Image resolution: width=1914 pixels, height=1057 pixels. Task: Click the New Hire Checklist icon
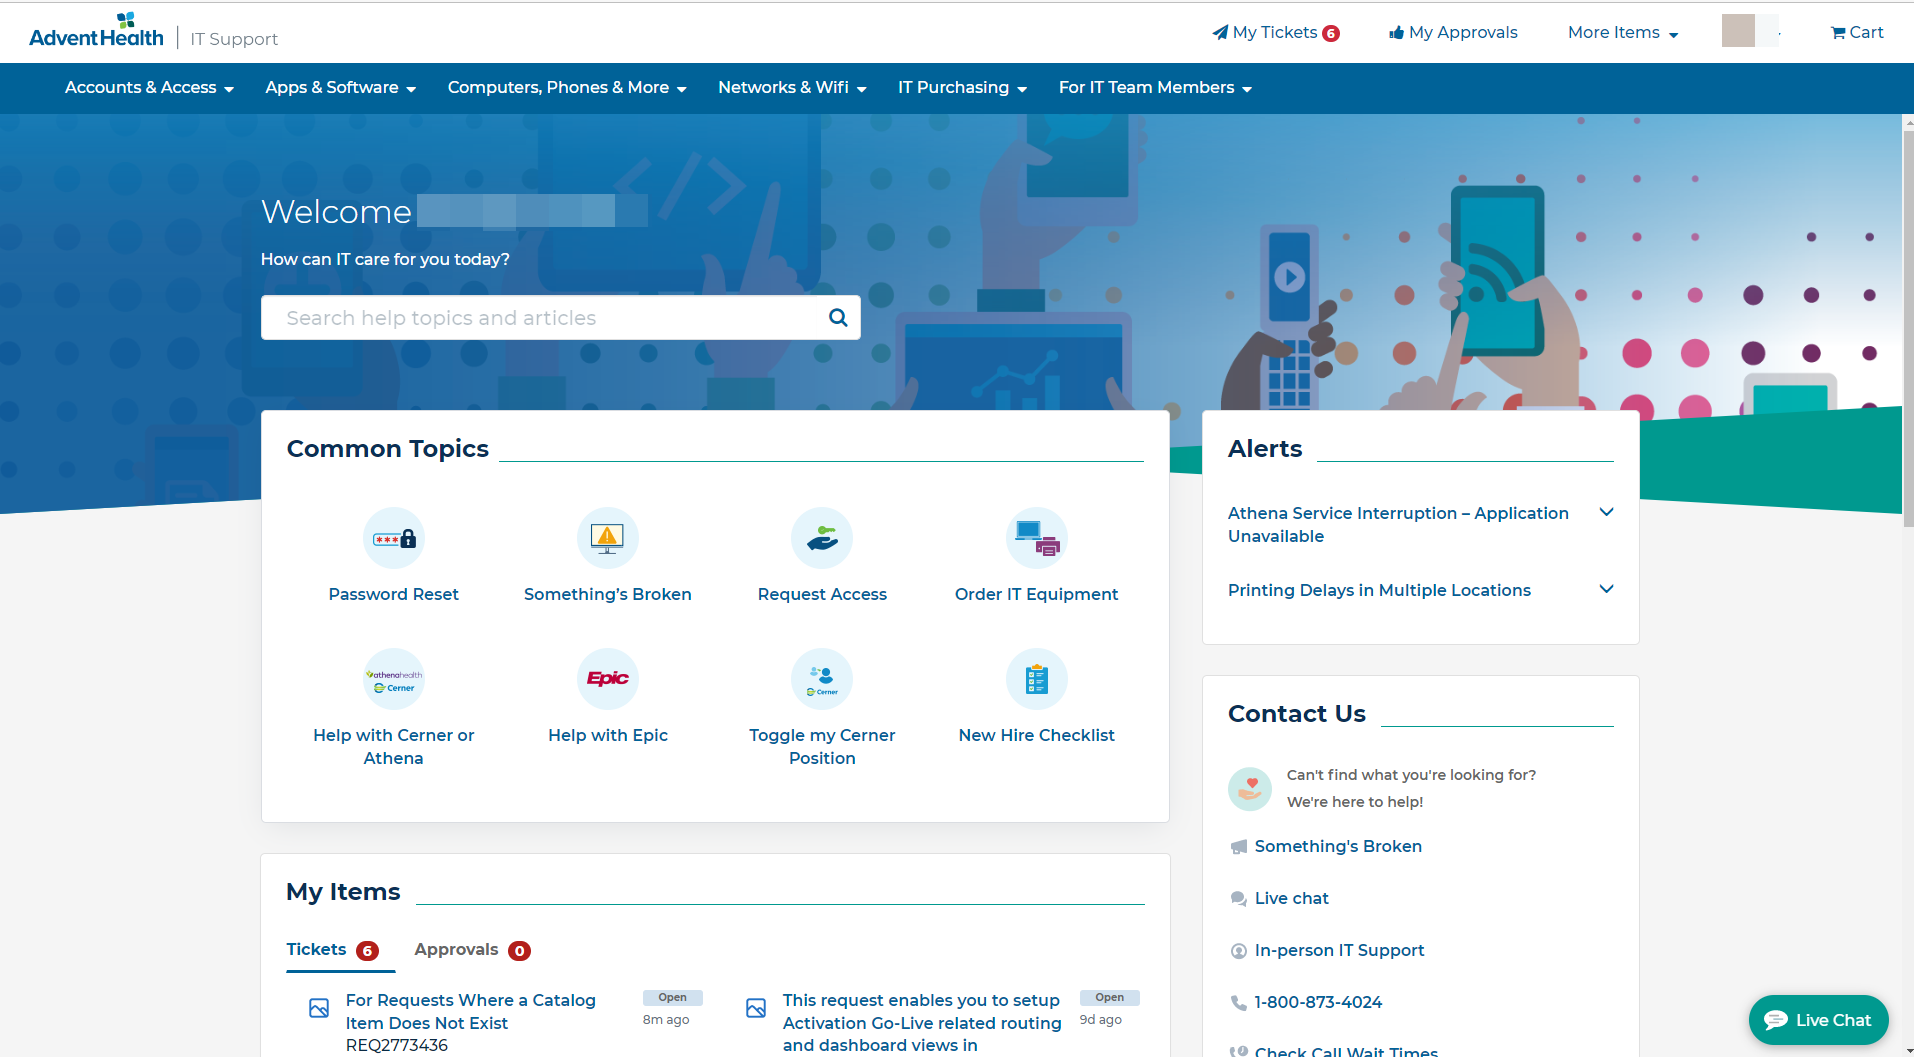pos(1036,679)
